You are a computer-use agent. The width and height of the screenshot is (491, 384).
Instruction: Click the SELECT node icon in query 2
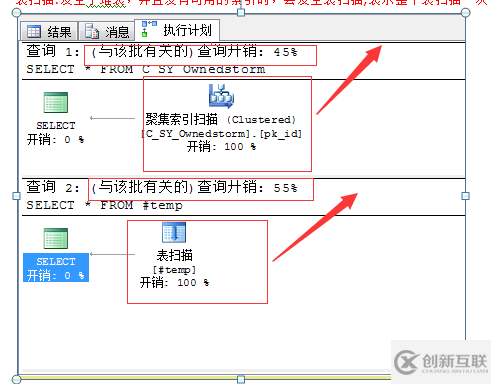click(56, 238)
